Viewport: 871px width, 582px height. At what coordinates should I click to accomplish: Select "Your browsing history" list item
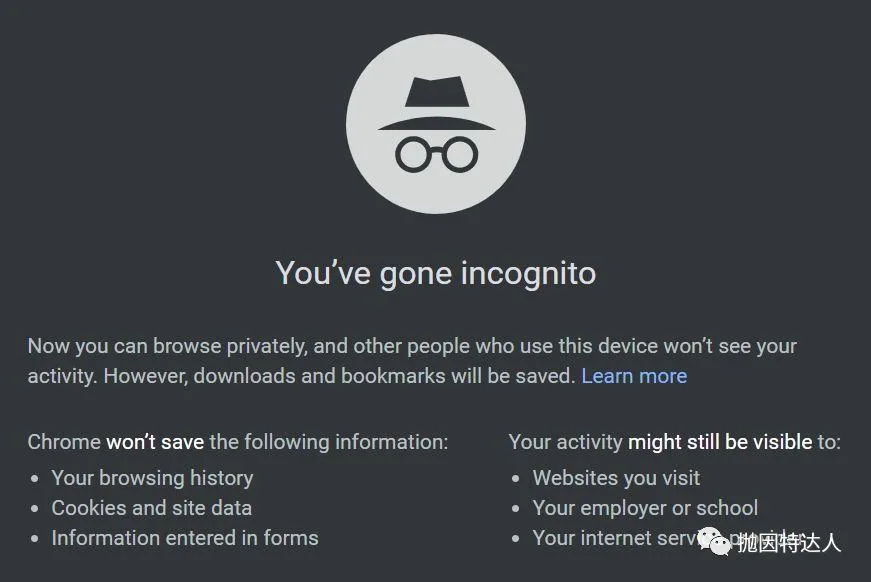152,478
